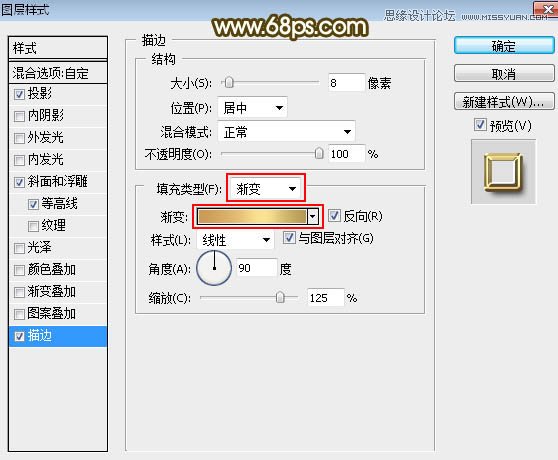Click the 不透明度 opacity slider handle

point(319,154)
